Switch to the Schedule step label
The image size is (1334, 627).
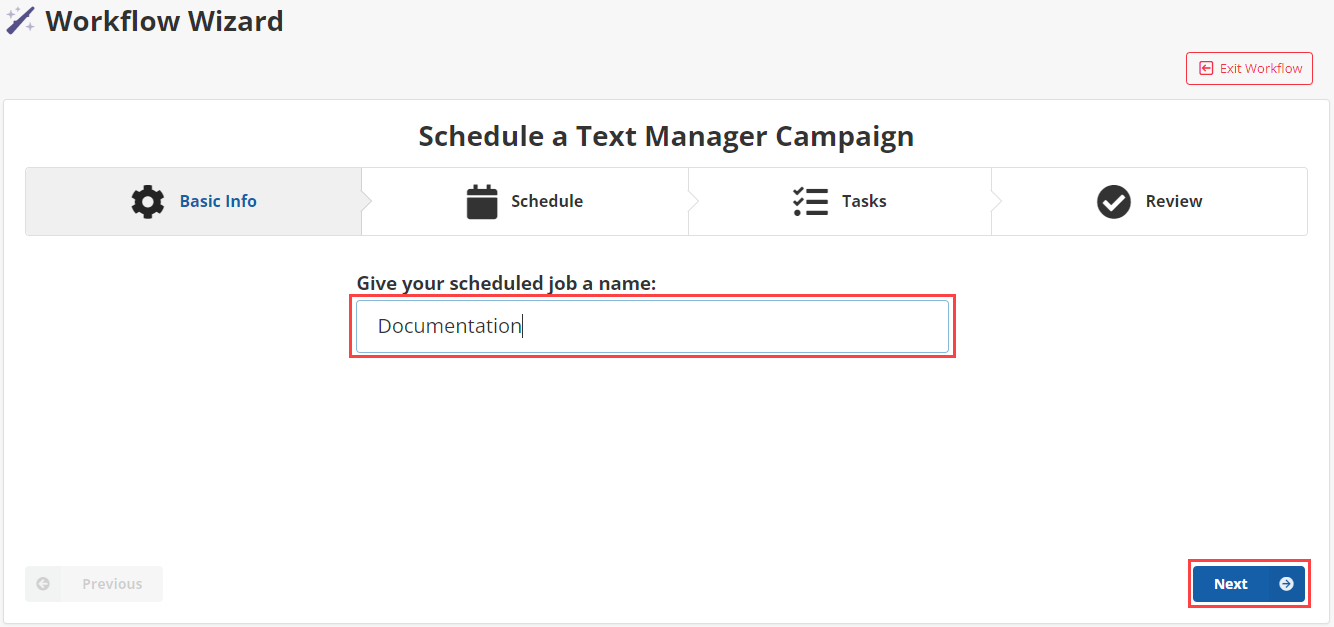[547, 201]
